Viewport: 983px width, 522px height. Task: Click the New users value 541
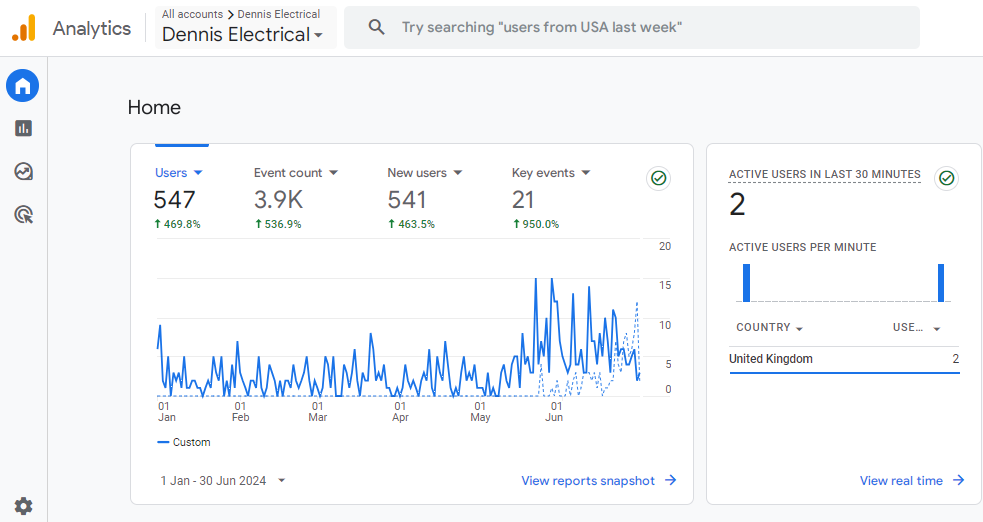click(407, 200)
